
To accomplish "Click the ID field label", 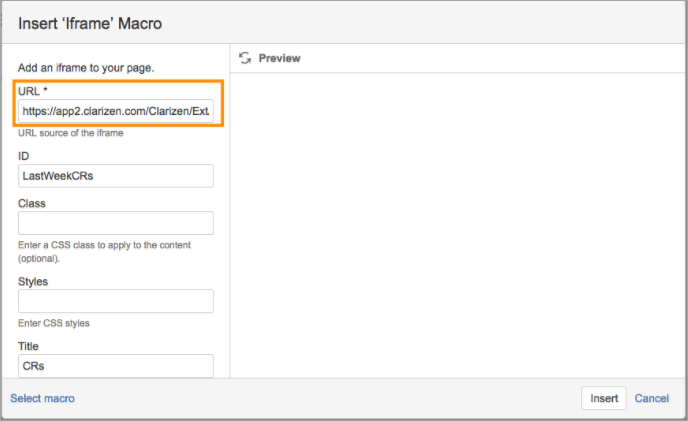I will click(24, 156).
